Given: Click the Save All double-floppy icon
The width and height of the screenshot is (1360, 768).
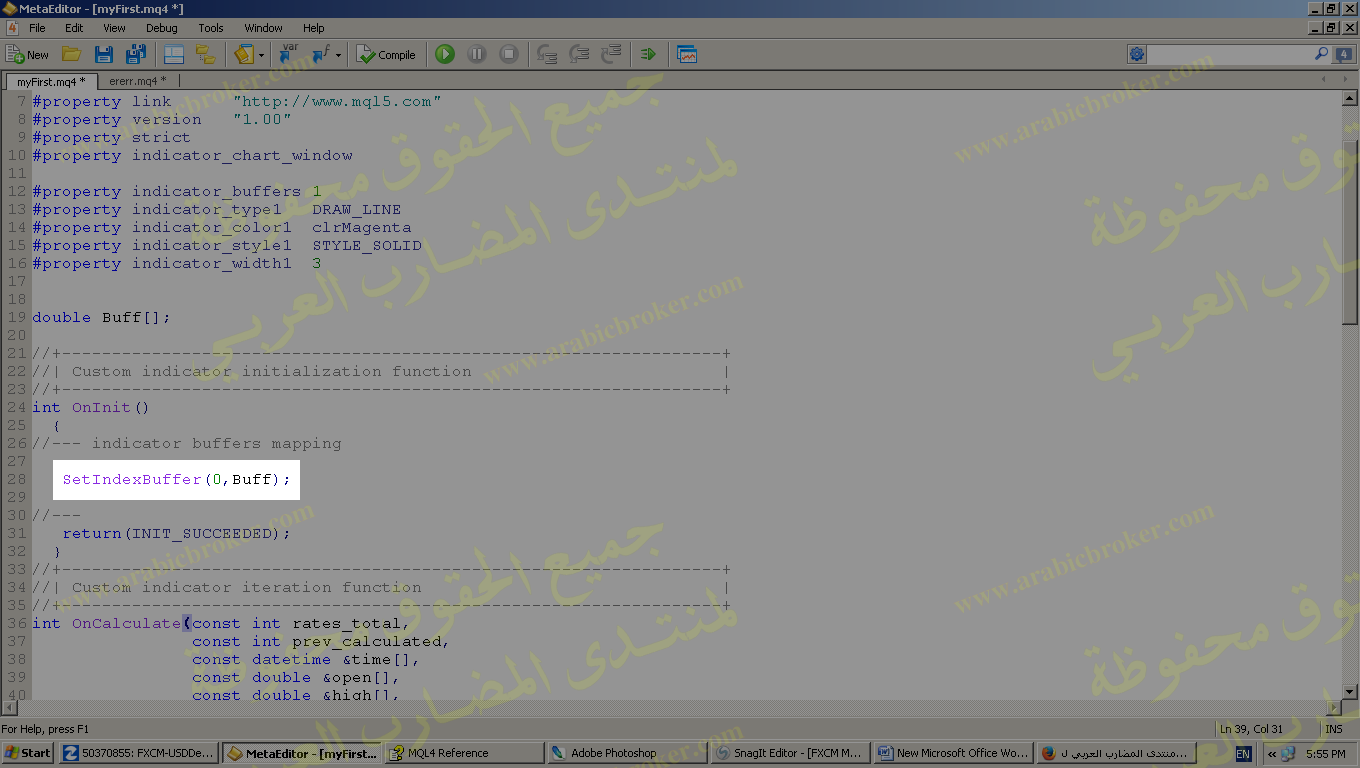Looking at the screenshot, I should pos(135,54).
